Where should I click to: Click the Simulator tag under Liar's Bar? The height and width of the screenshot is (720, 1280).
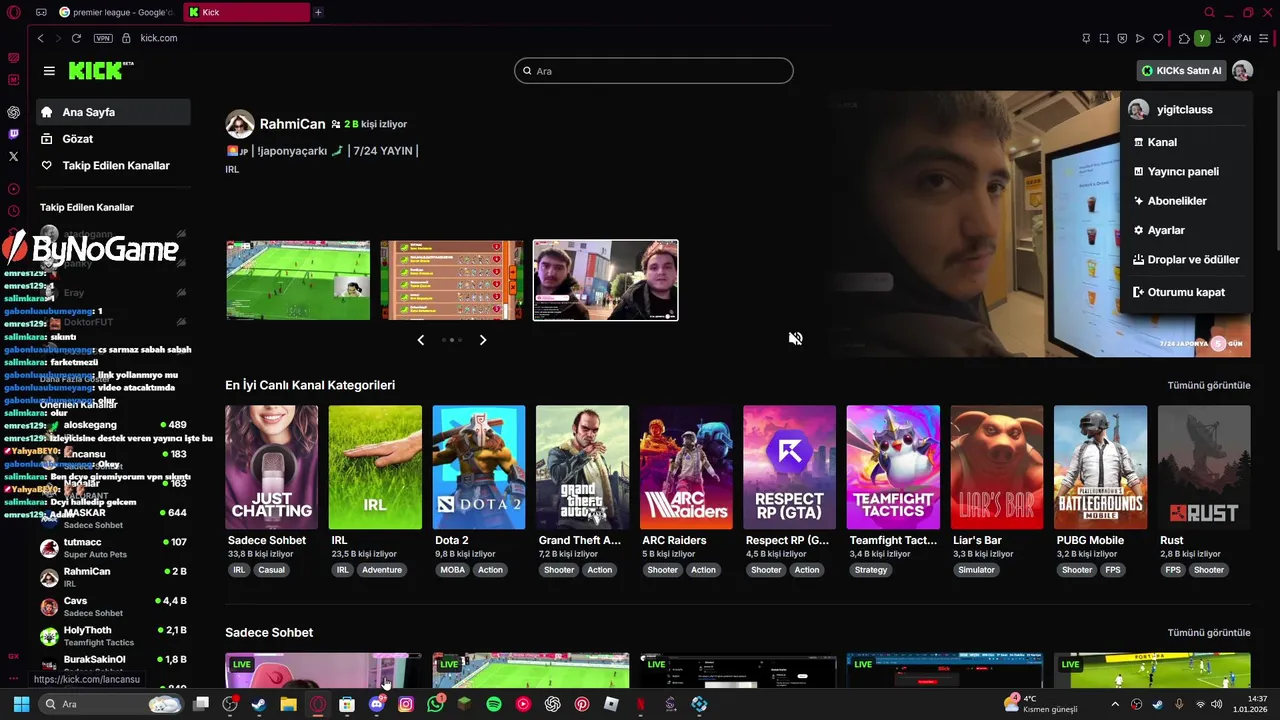pos(976,570)
